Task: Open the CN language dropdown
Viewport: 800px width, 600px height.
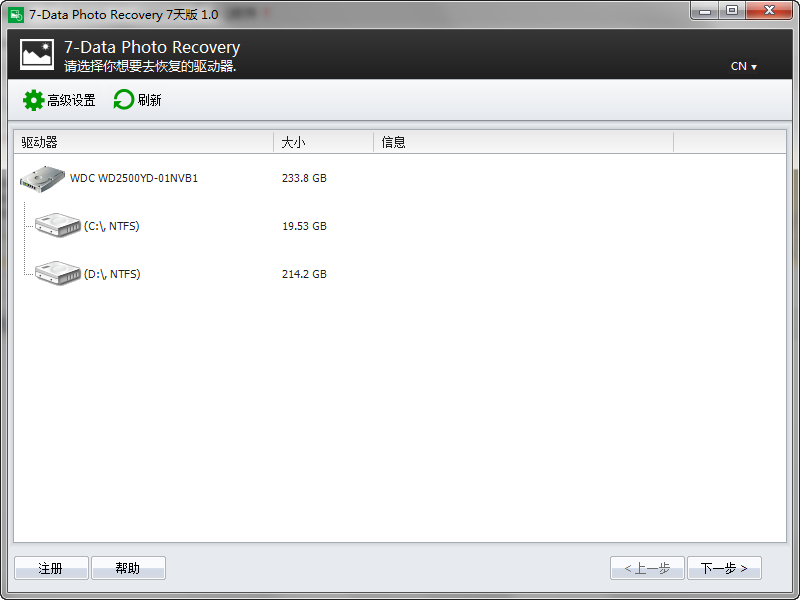Action: (744, 66)
